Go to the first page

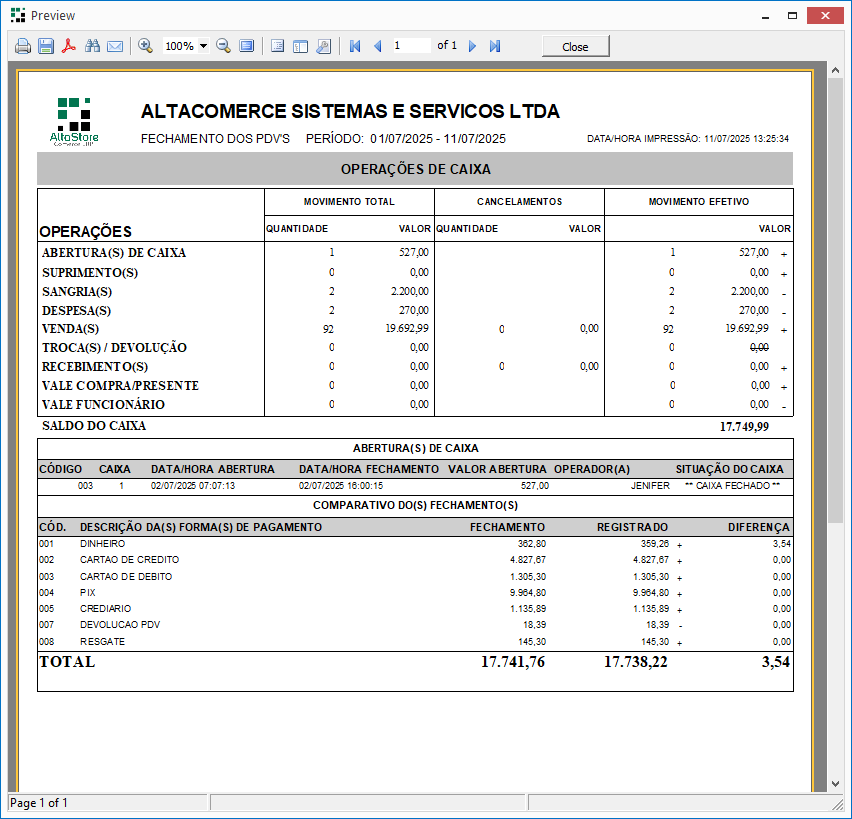coord(355,46)
